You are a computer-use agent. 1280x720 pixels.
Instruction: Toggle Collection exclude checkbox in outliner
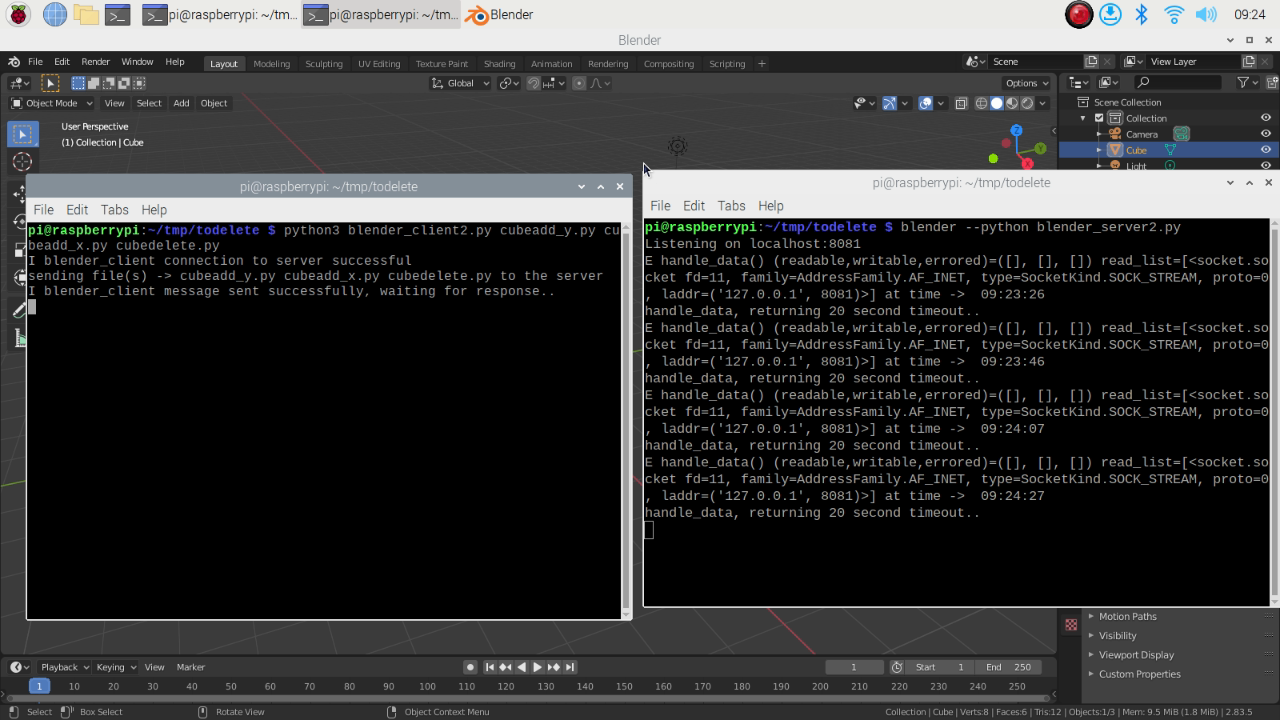(x=1099, y=118)
